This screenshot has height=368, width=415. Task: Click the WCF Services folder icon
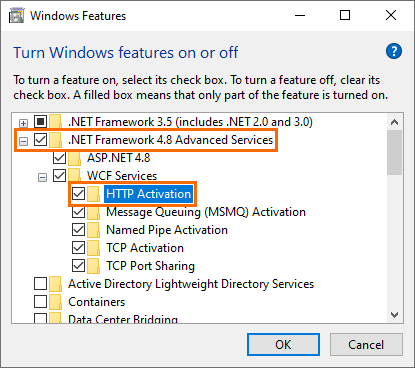tap(75, 176)
